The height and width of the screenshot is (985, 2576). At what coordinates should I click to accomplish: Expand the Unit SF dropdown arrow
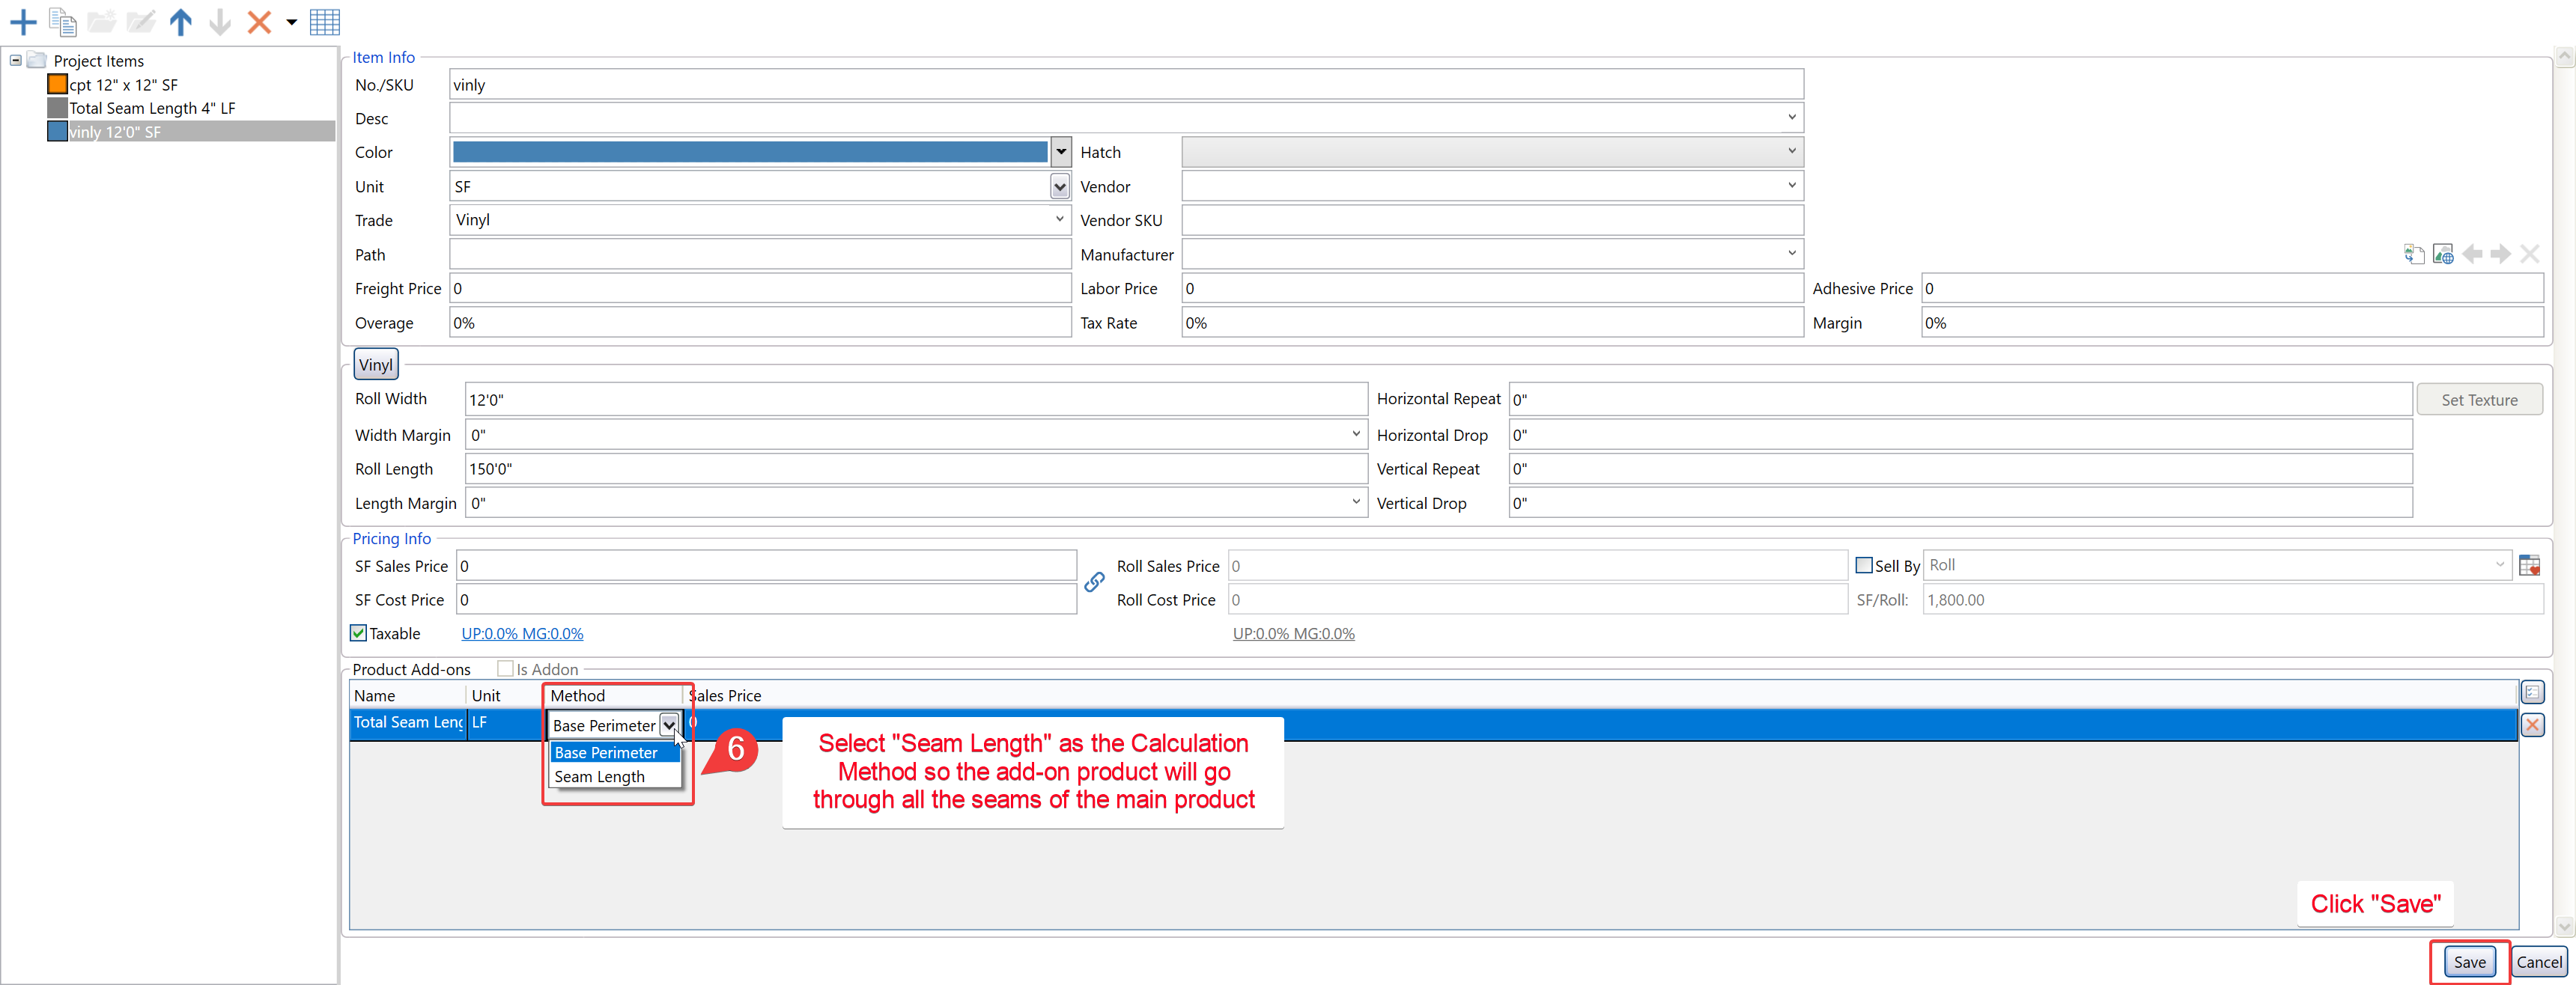click(1059, 186)
